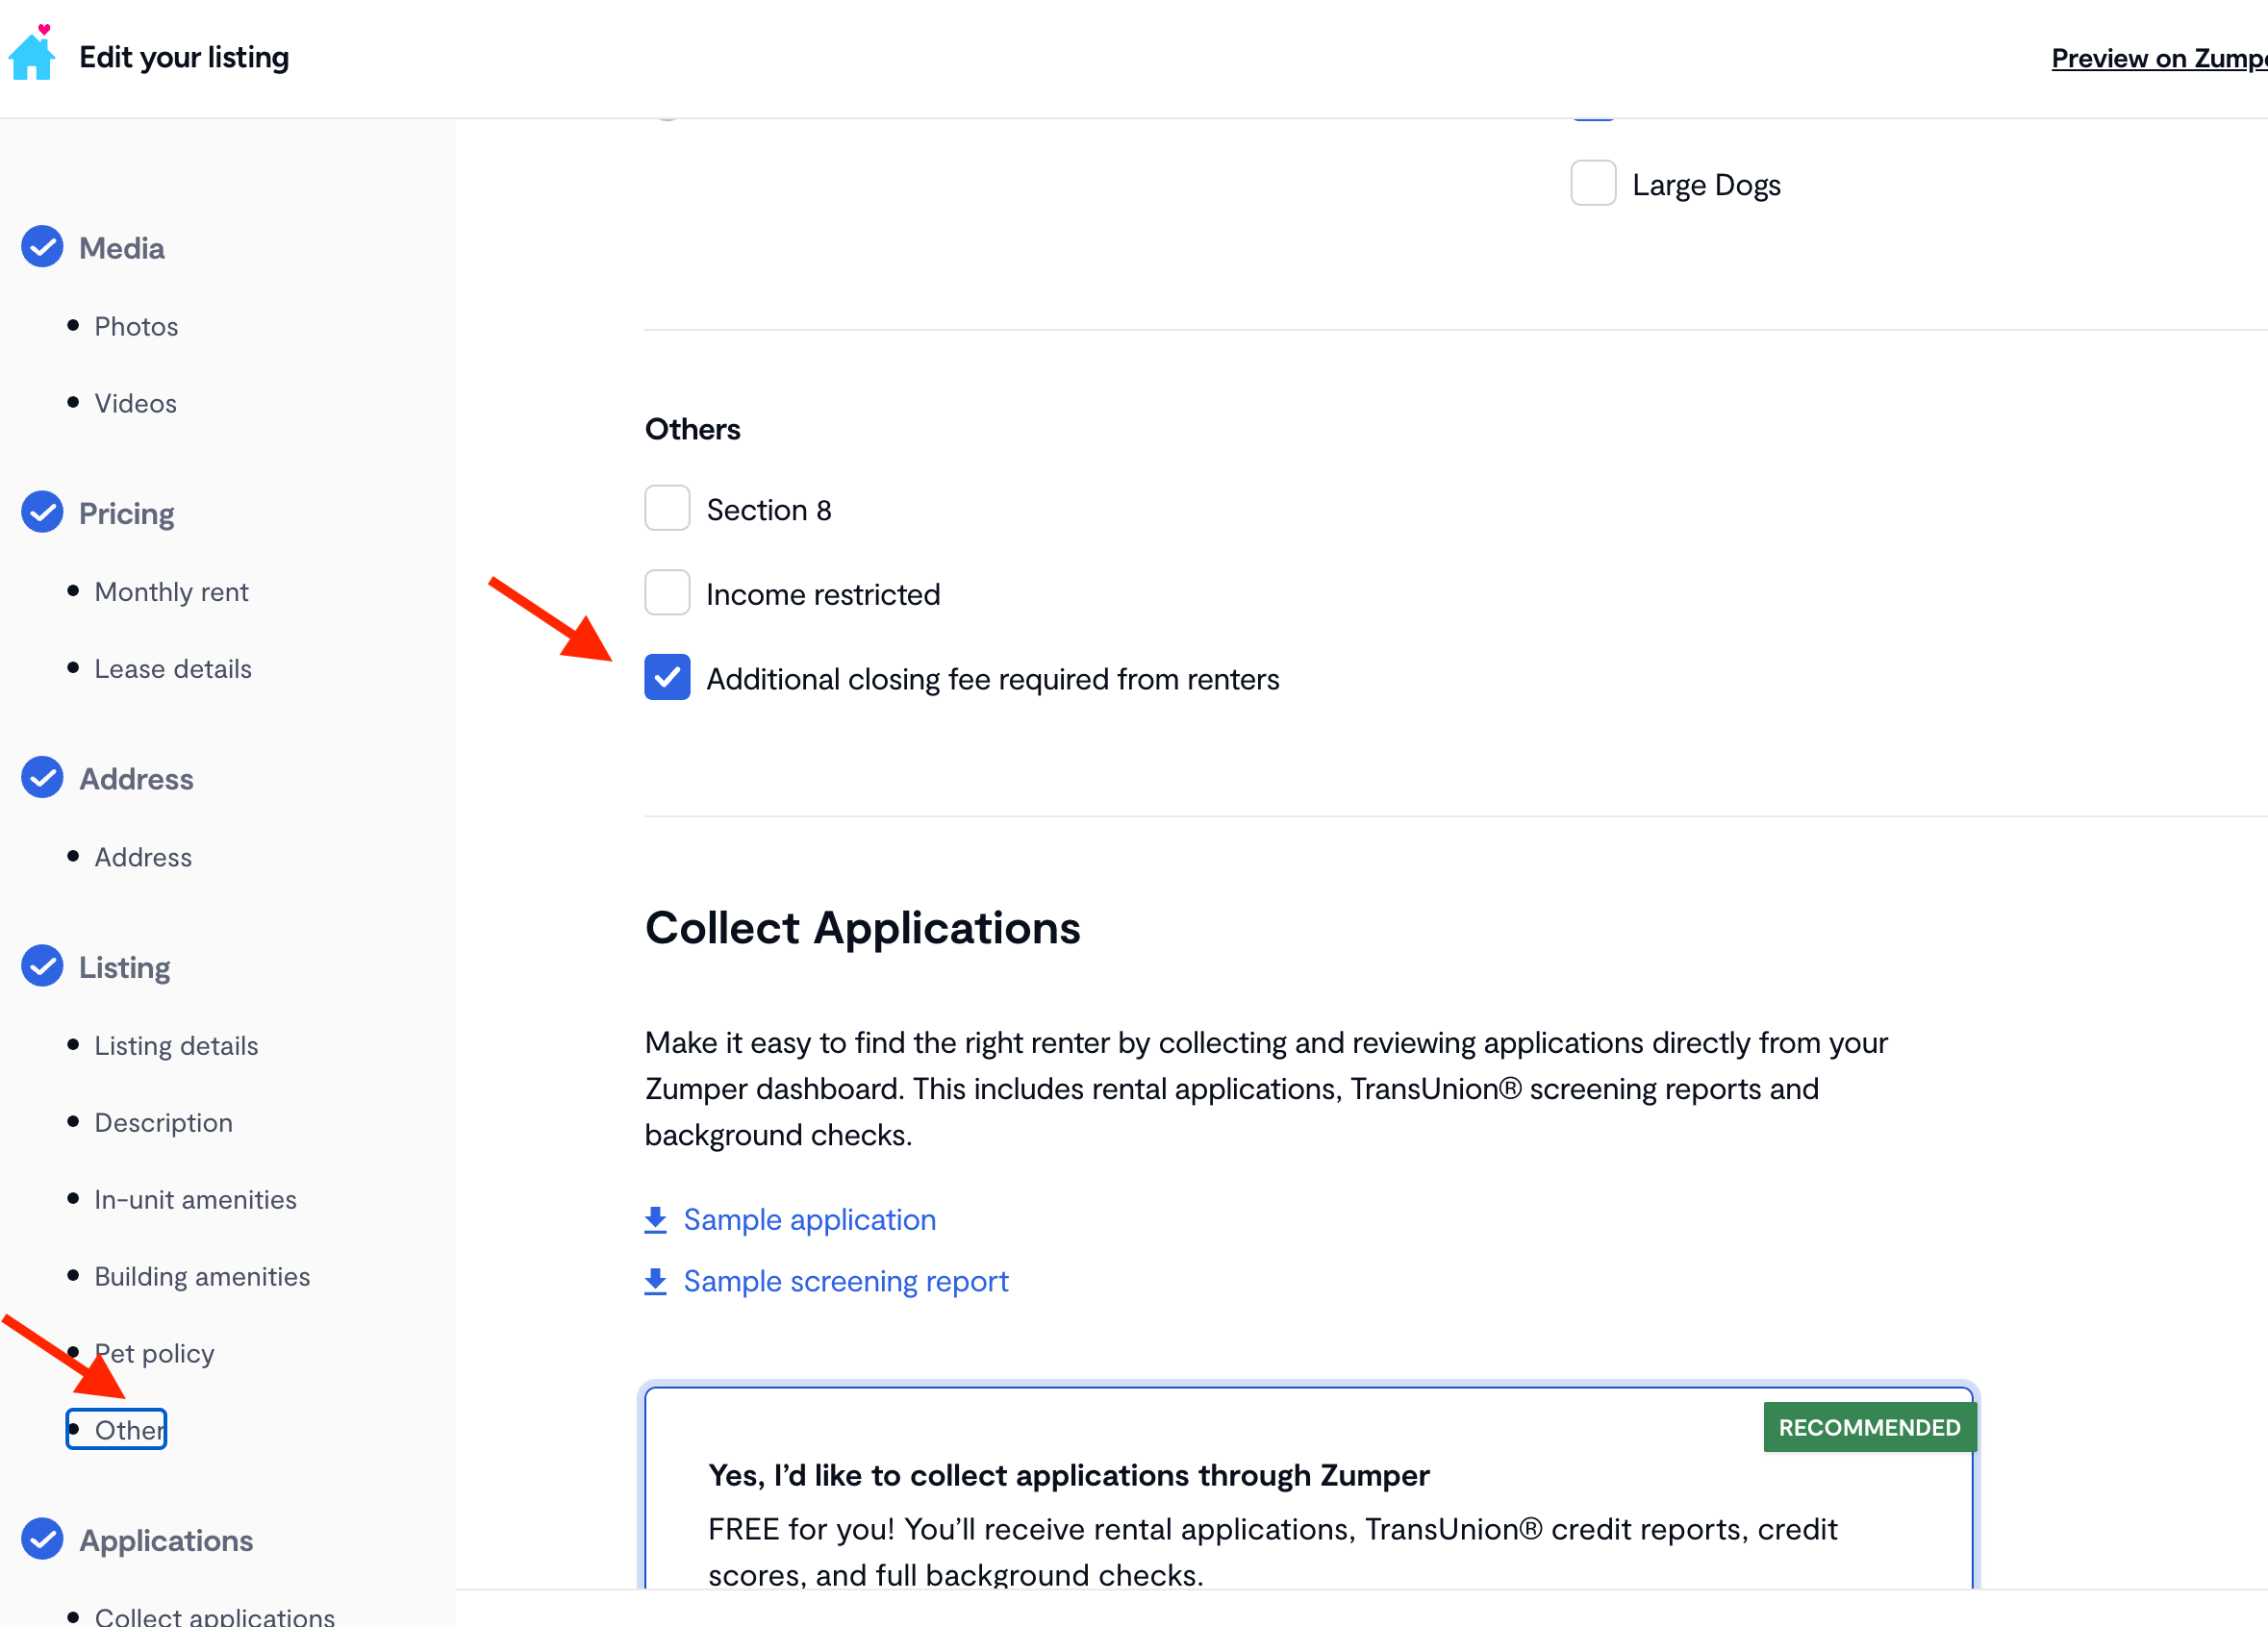Image resolution: width=2268 pixels, height=1627 pixels.
Task: Open Monthly rent sidebar item
Action: click(171, 592)
